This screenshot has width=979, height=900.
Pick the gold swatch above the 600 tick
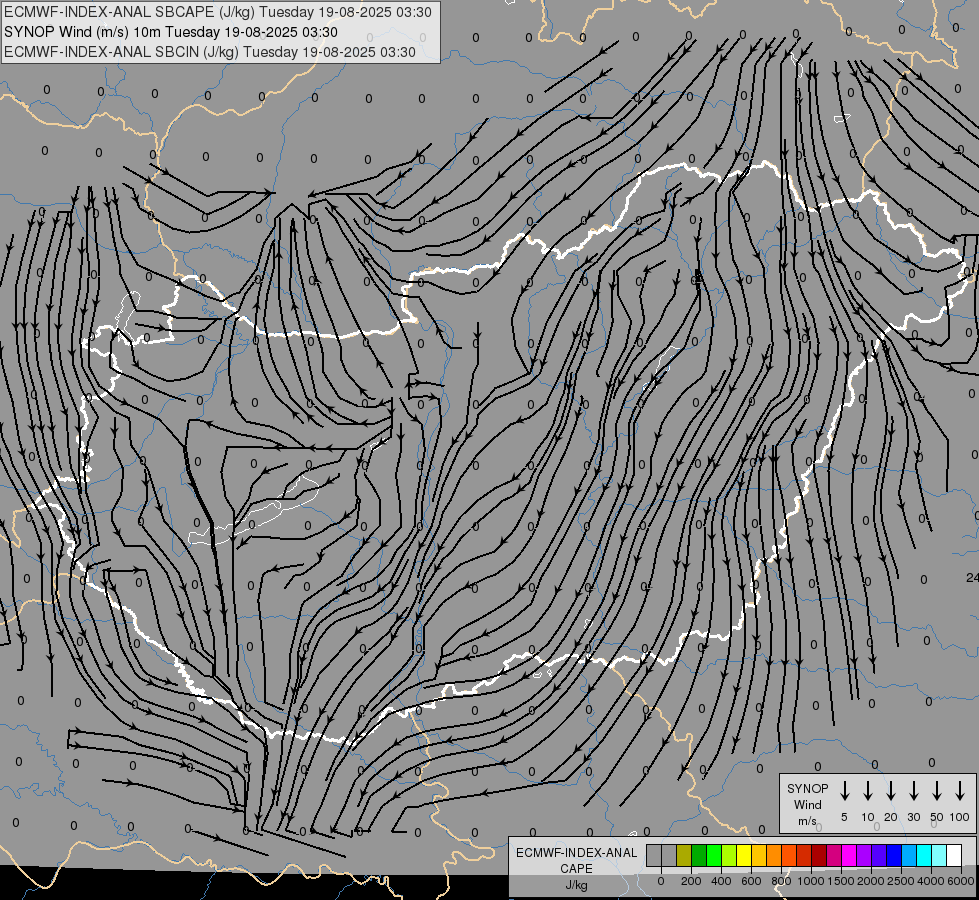[759, 855]
